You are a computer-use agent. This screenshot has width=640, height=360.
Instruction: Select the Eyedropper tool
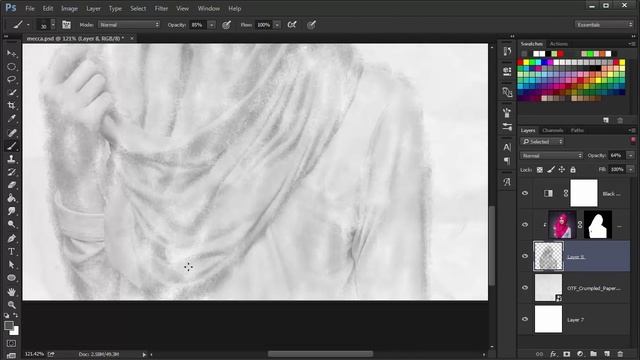11,119
